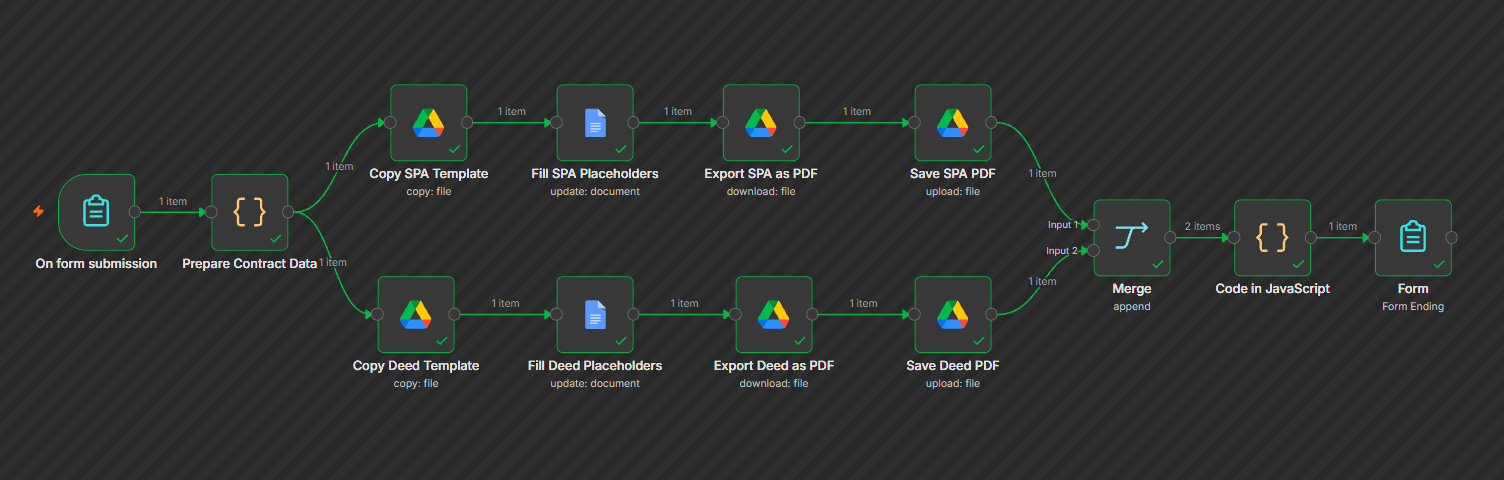Click "download: file" under Export Deed as PDF
The image size is (1504, 480).
(x=774, y=384)
